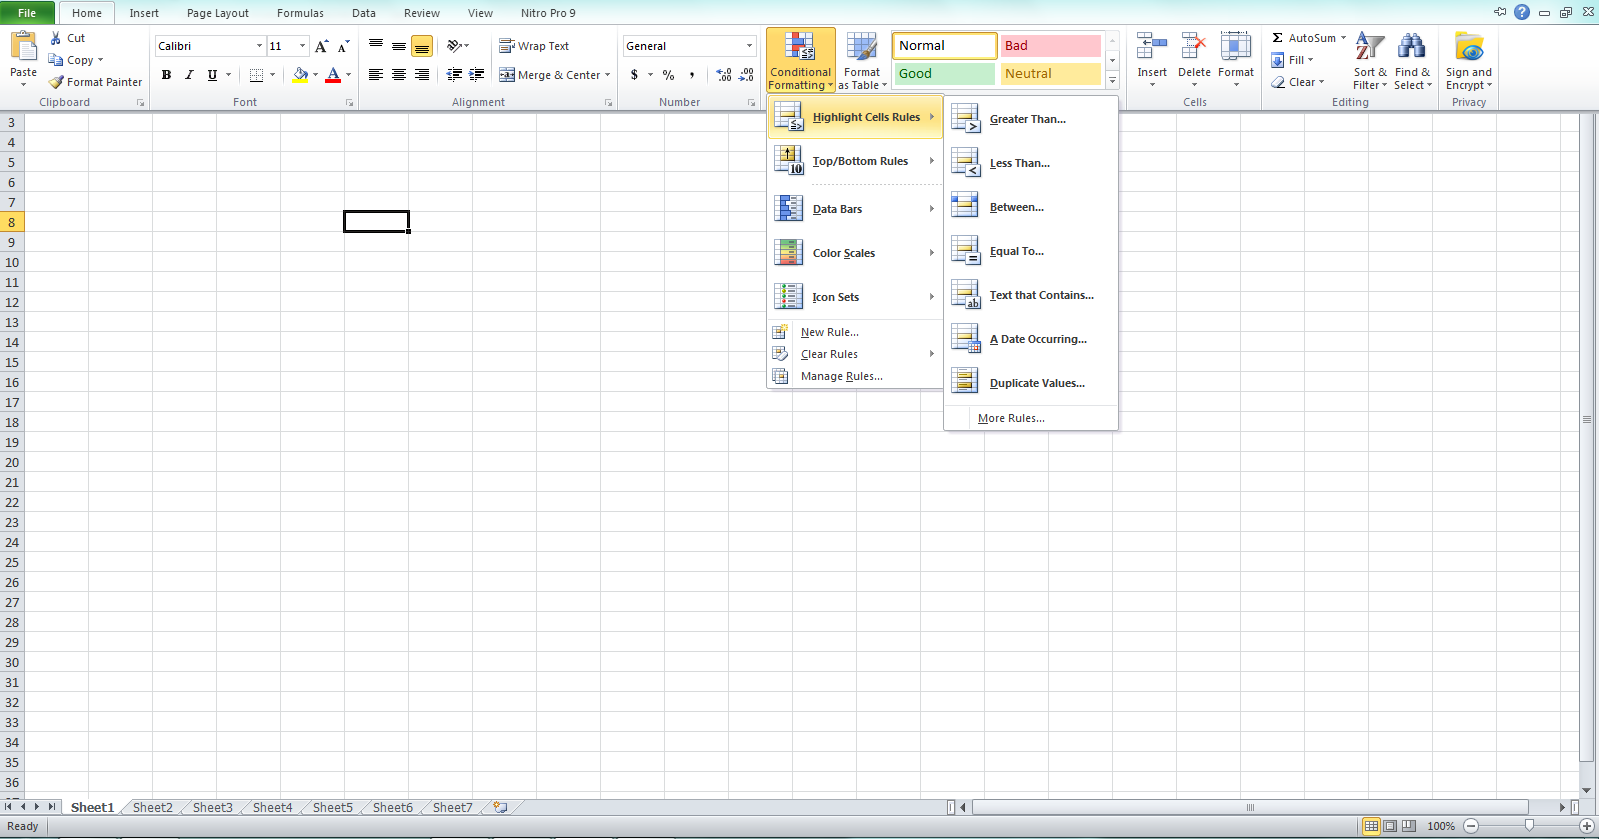Toggle bold formatting
The image size is (1599, 839).
[166, 75]
